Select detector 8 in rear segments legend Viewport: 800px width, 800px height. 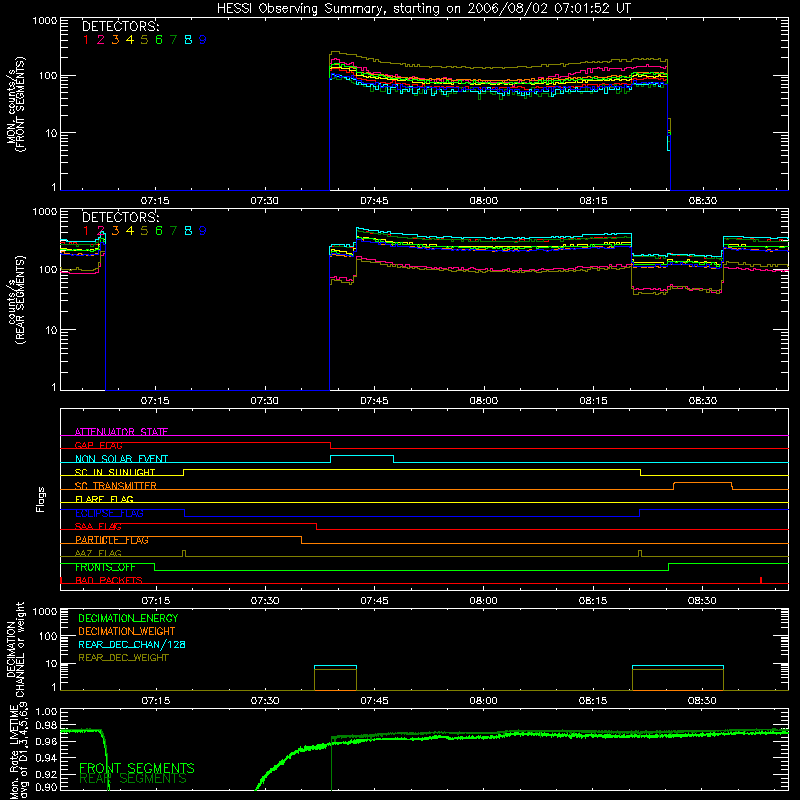pos(188,231)
